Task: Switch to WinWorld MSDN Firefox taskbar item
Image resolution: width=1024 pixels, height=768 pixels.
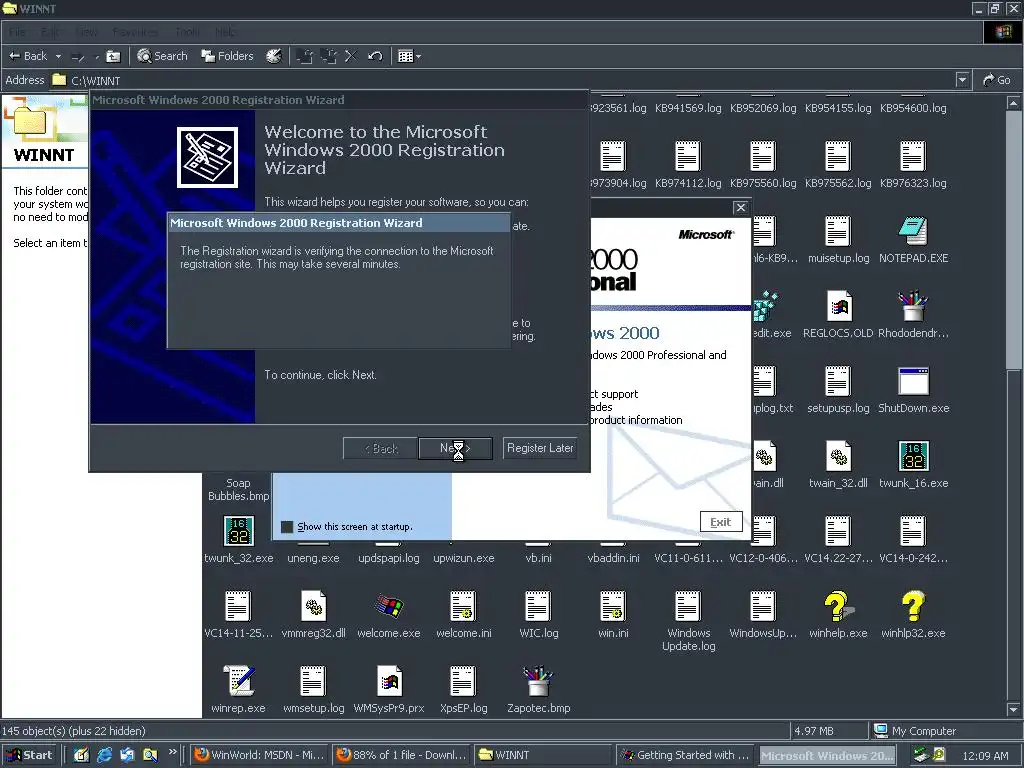Action: point(259,755)
